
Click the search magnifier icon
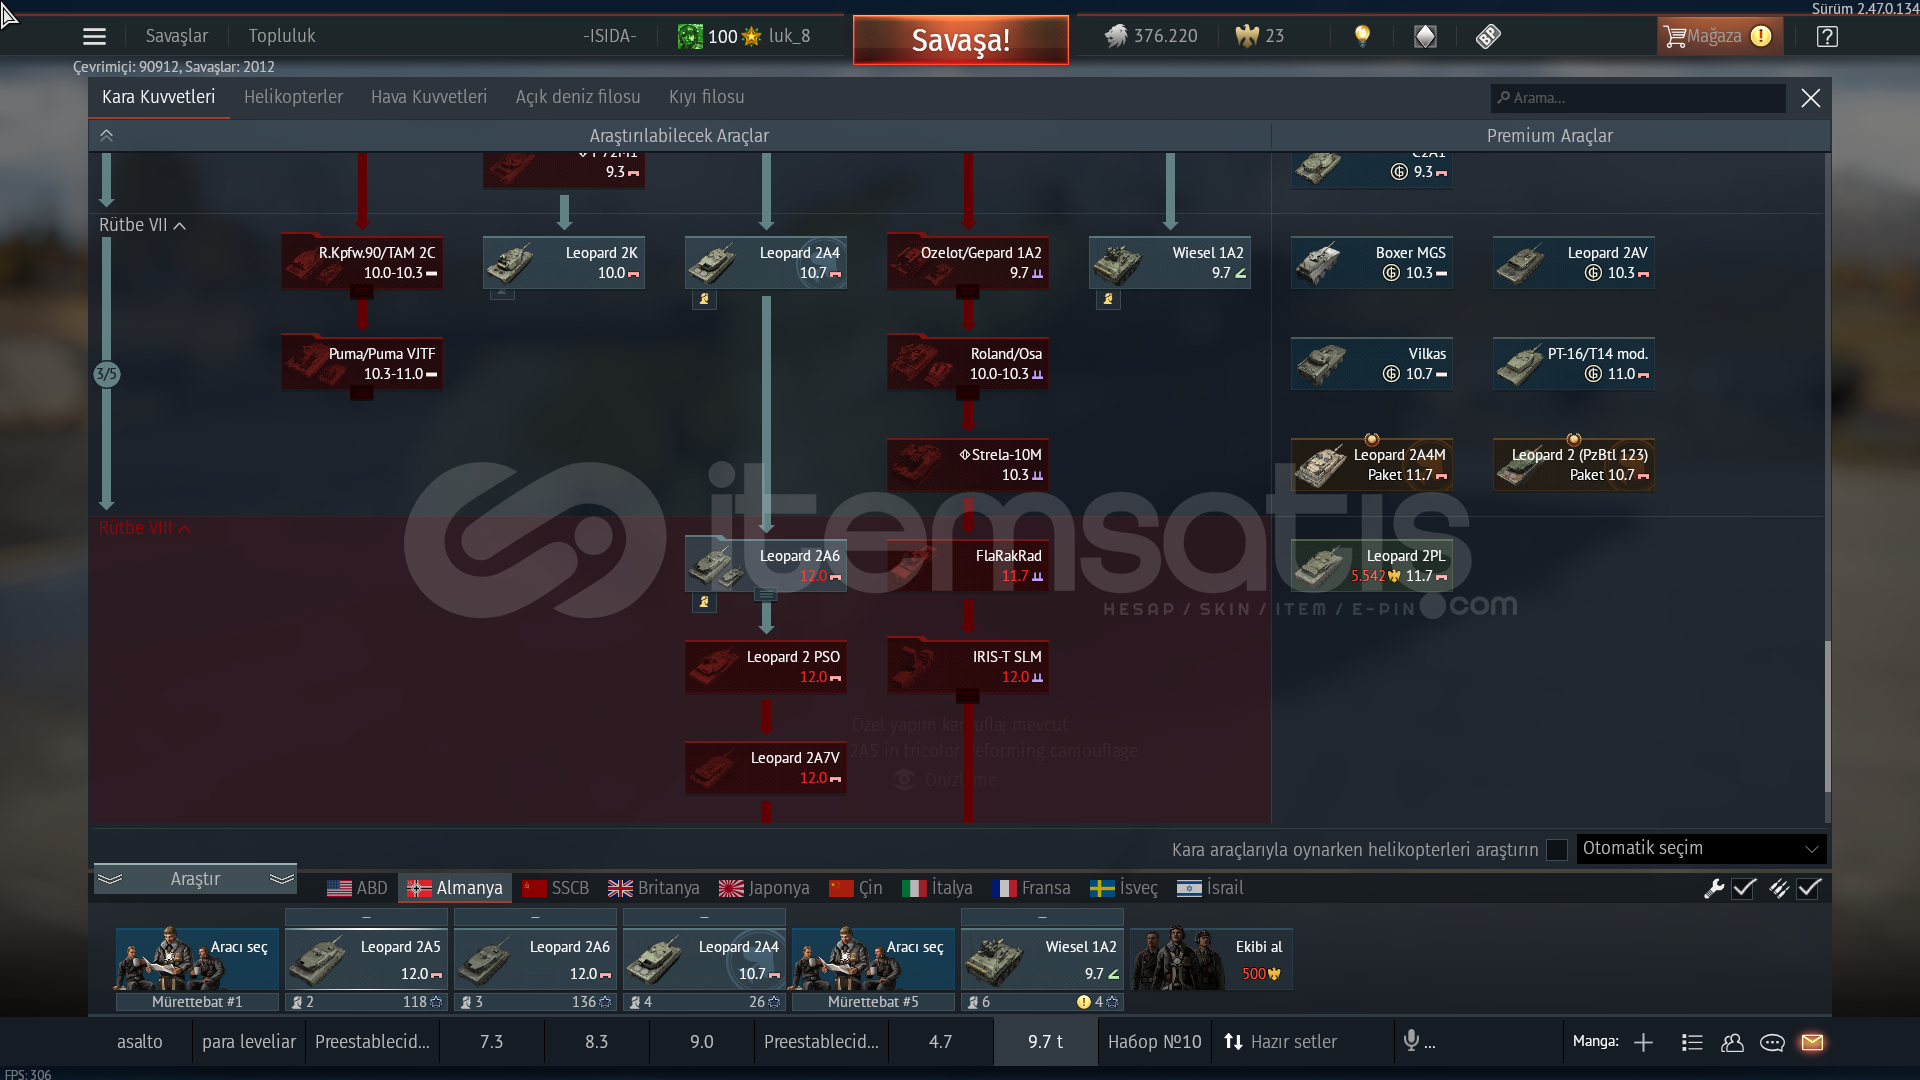1503,97
